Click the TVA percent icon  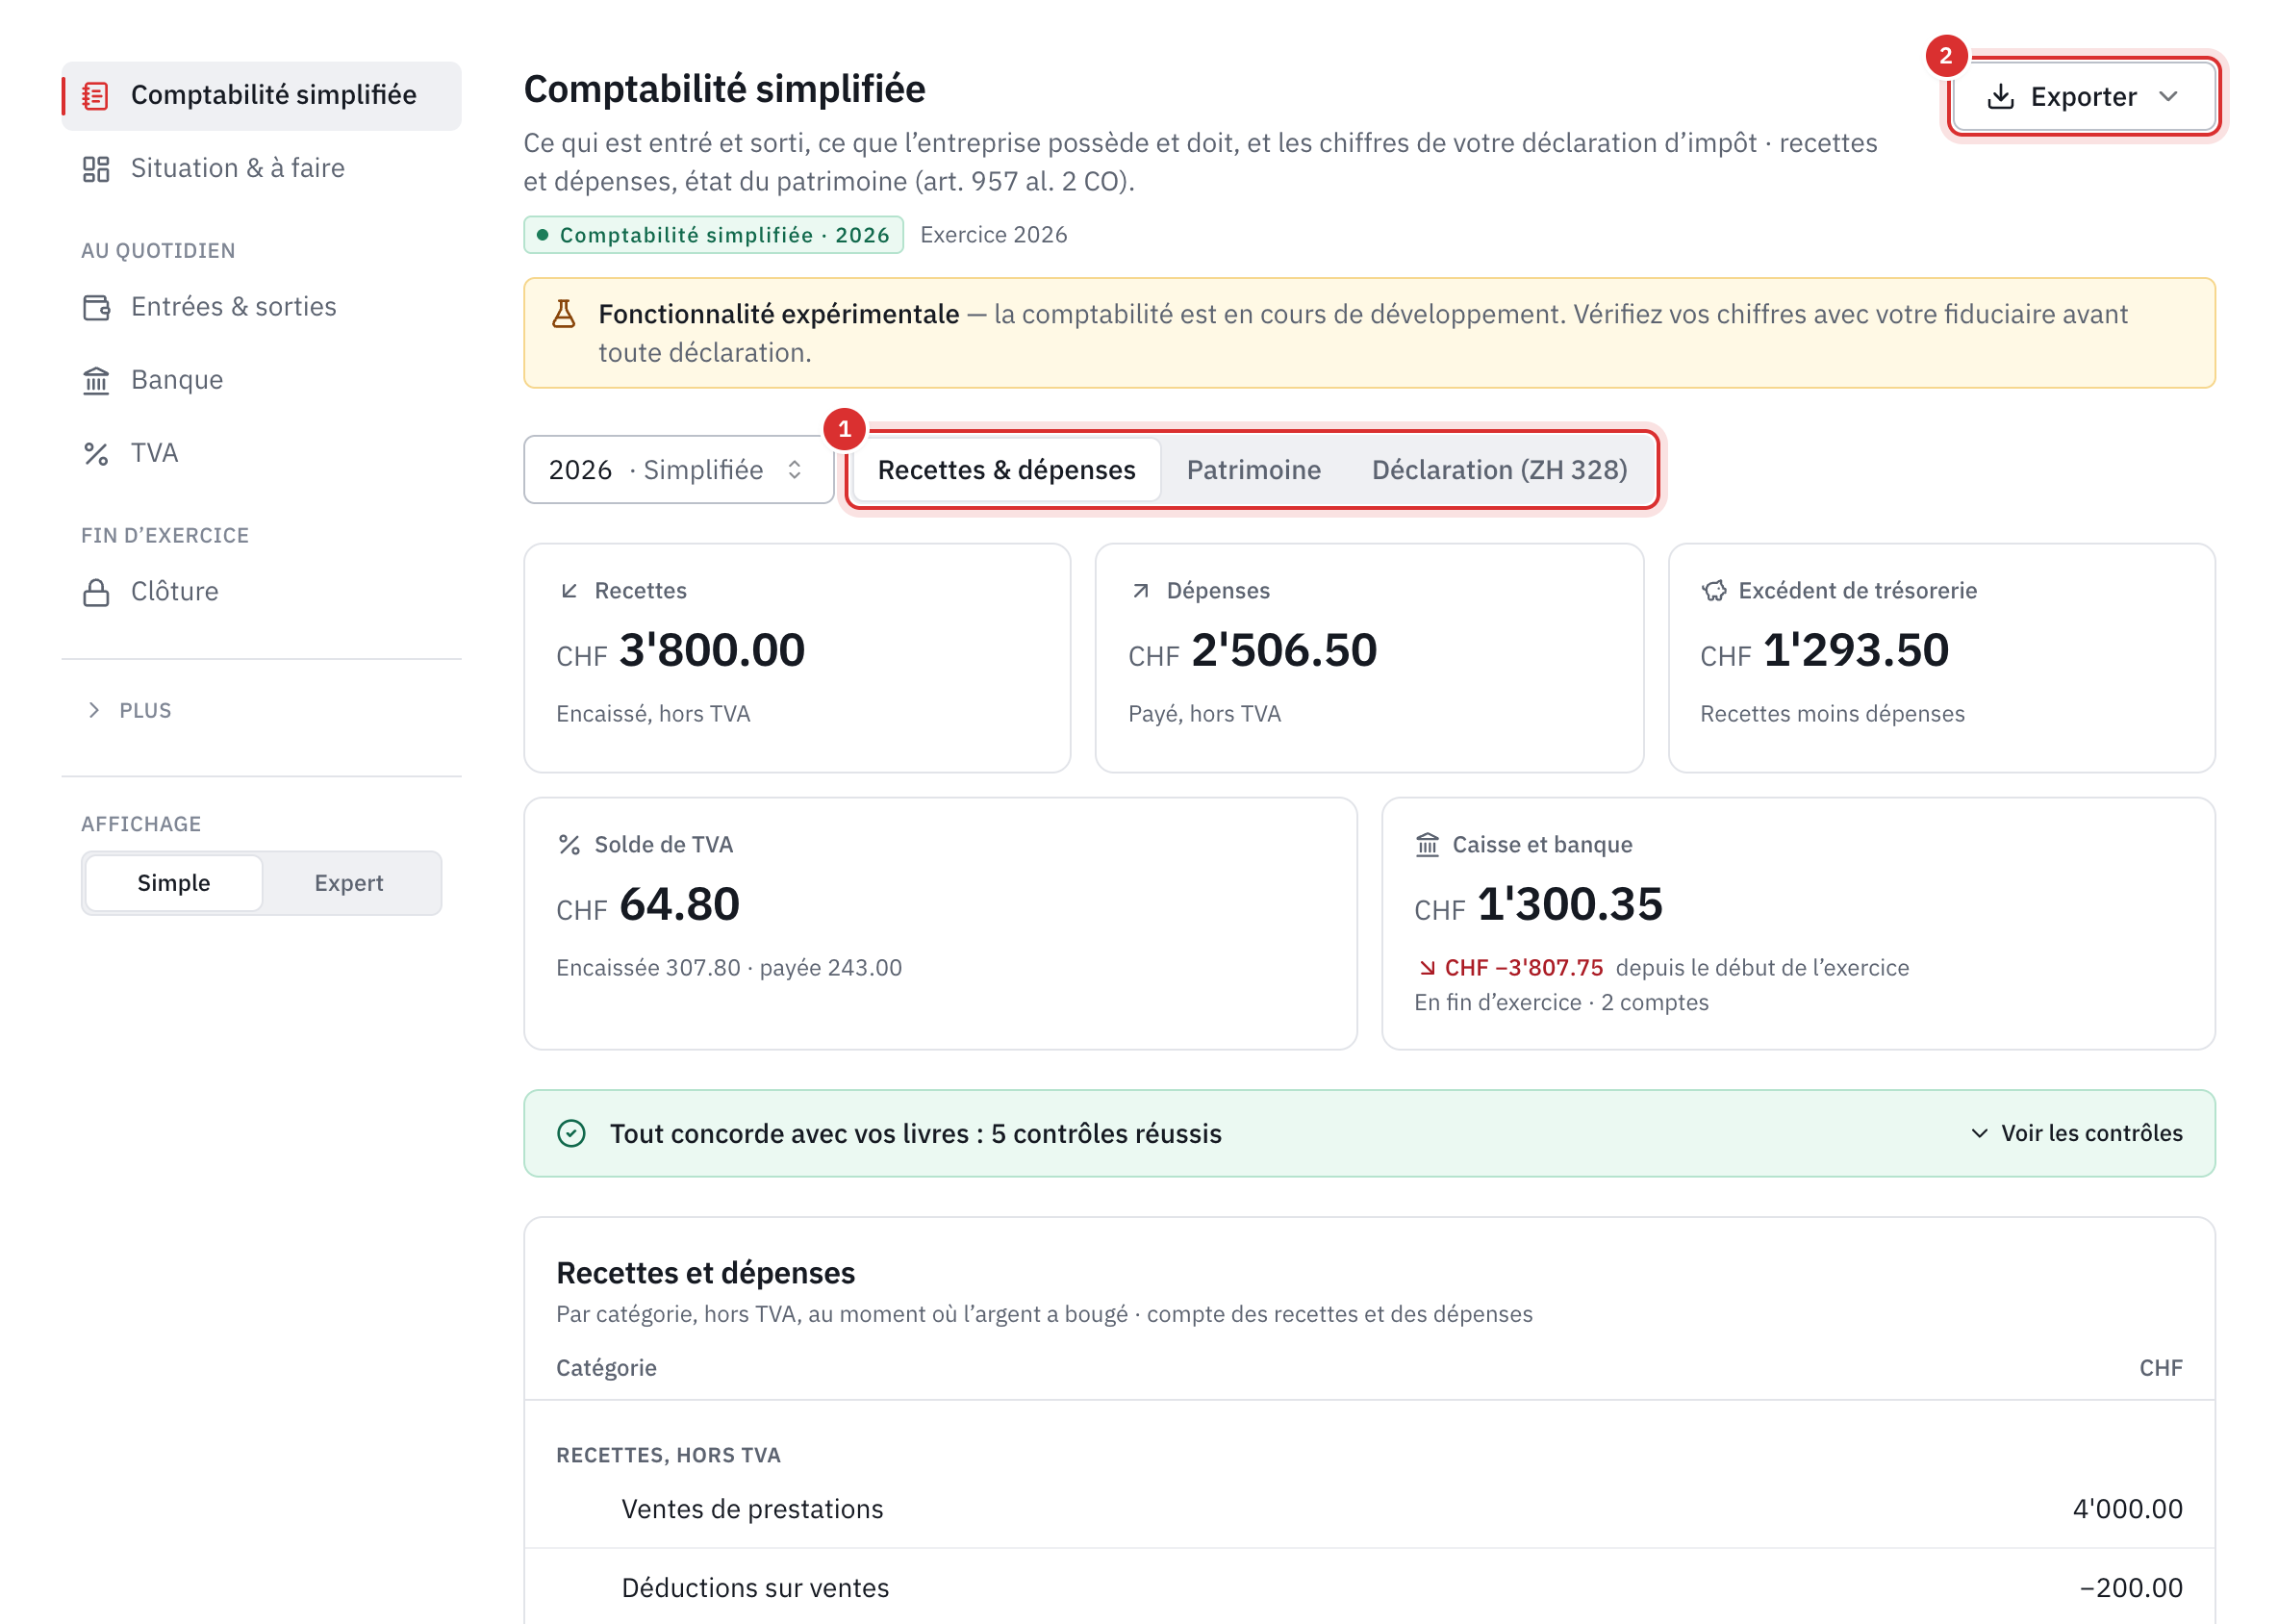pyautogui.click(x=95, y=453)
